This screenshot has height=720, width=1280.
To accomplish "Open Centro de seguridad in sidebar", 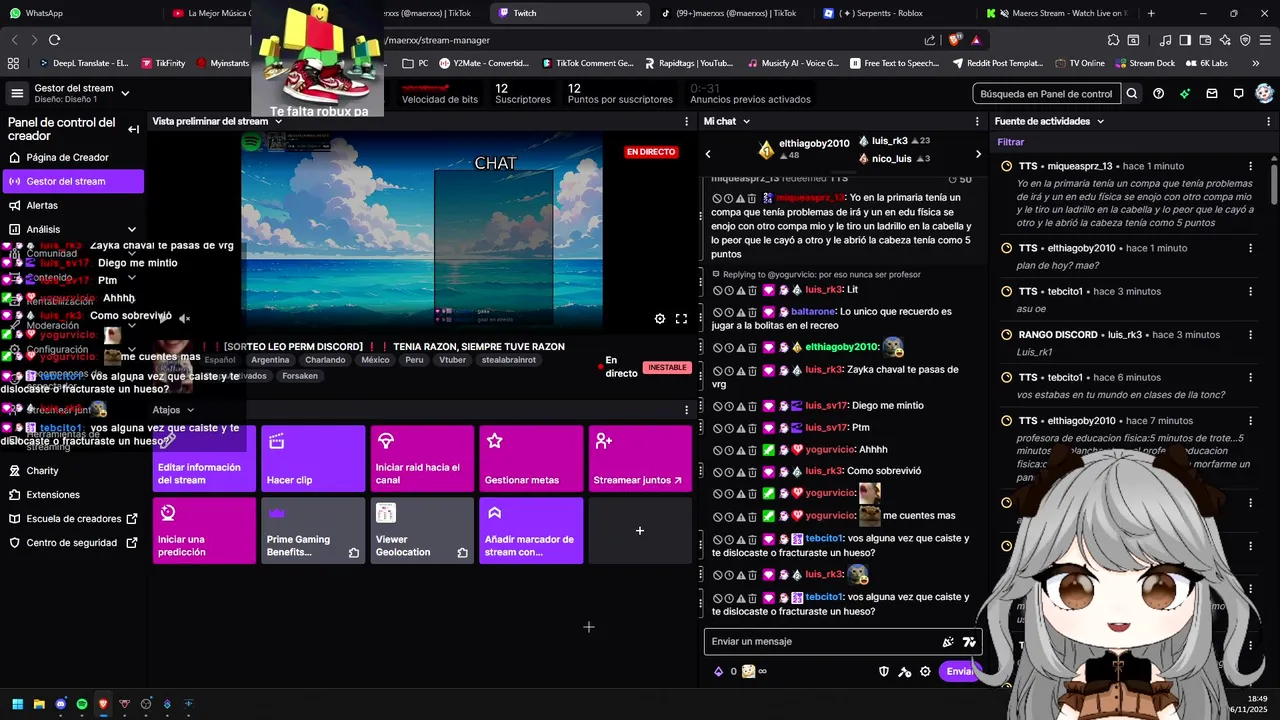I will (72, 543).
